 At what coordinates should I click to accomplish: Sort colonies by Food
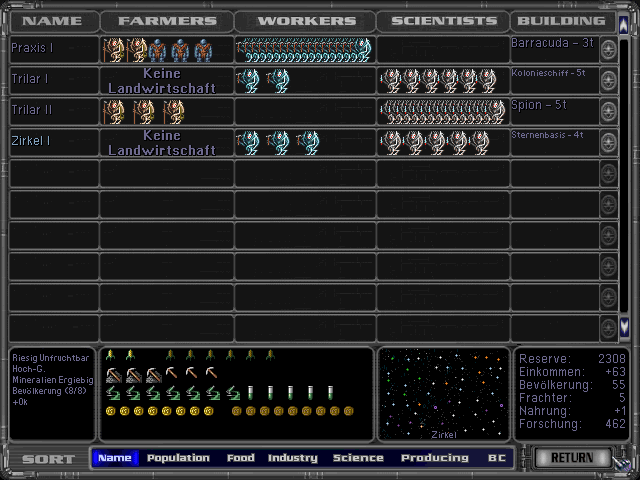[x=240, y=458]
